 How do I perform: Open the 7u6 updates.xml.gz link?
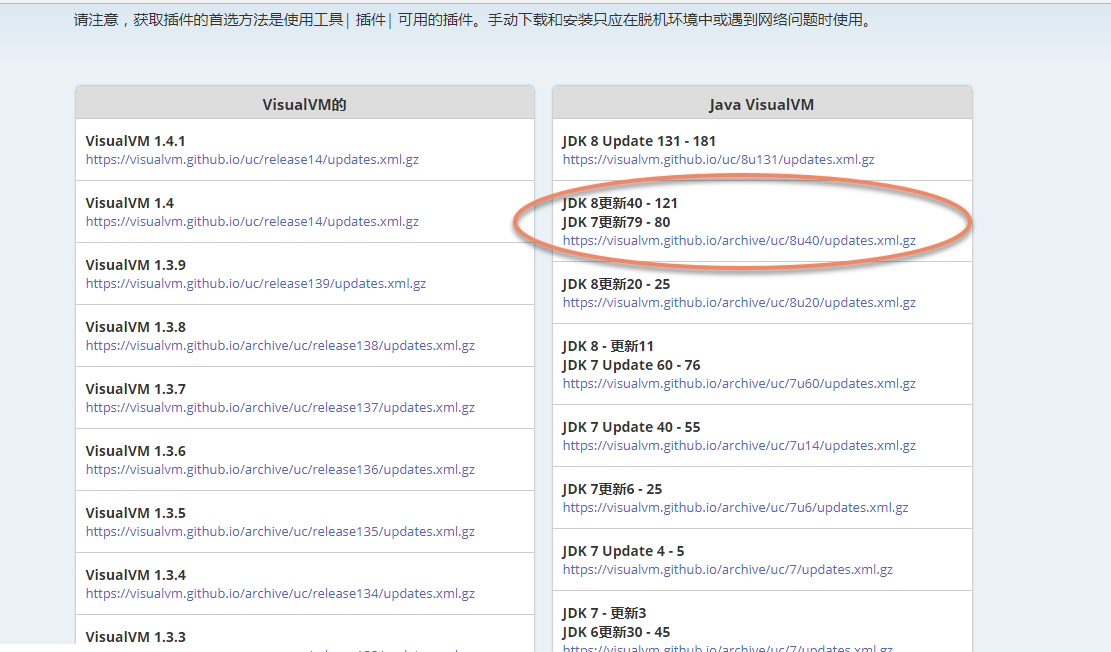[735, 507]
